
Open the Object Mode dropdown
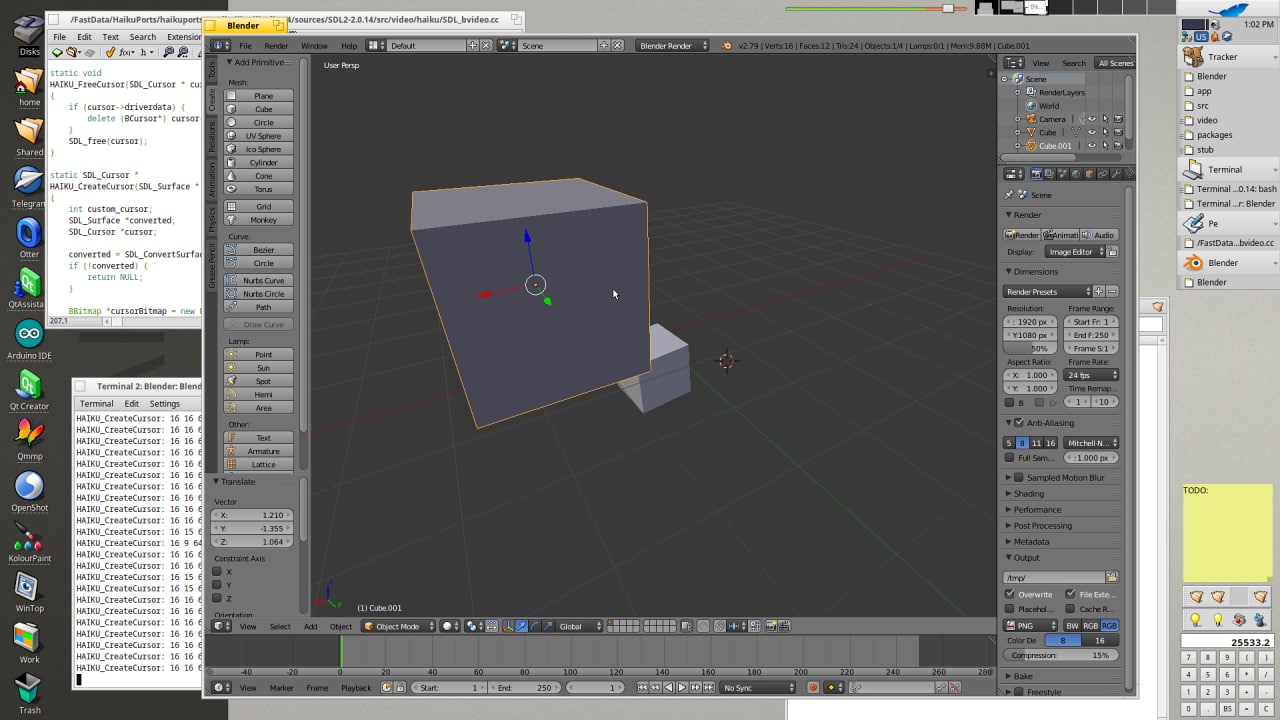click(399, 626)
